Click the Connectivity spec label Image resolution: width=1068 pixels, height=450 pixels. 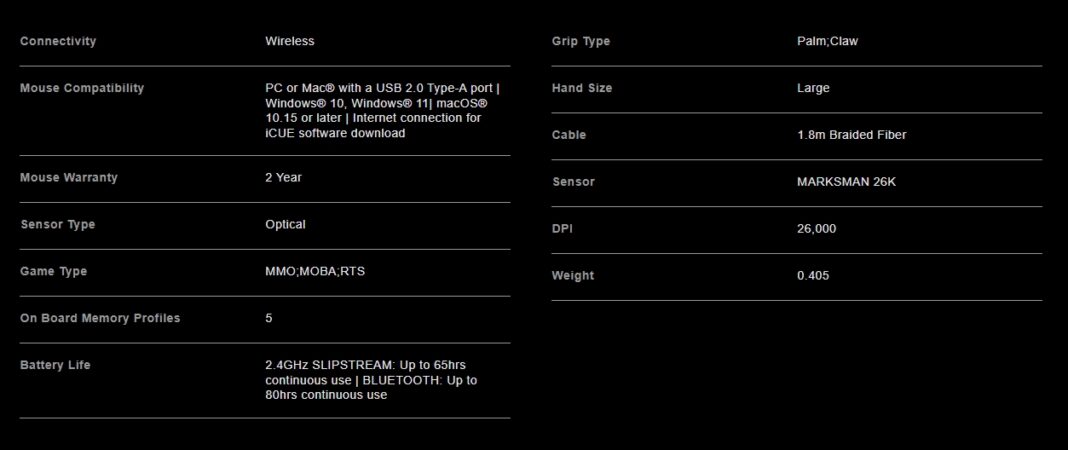[x=58, y=41]
